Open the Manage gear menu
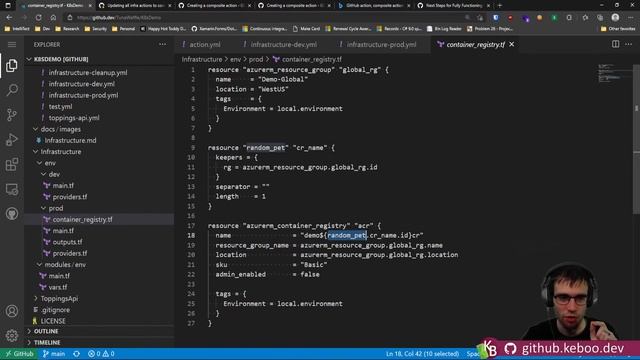The height and width of the screenshot is (360, 640). tap(12, 336)
